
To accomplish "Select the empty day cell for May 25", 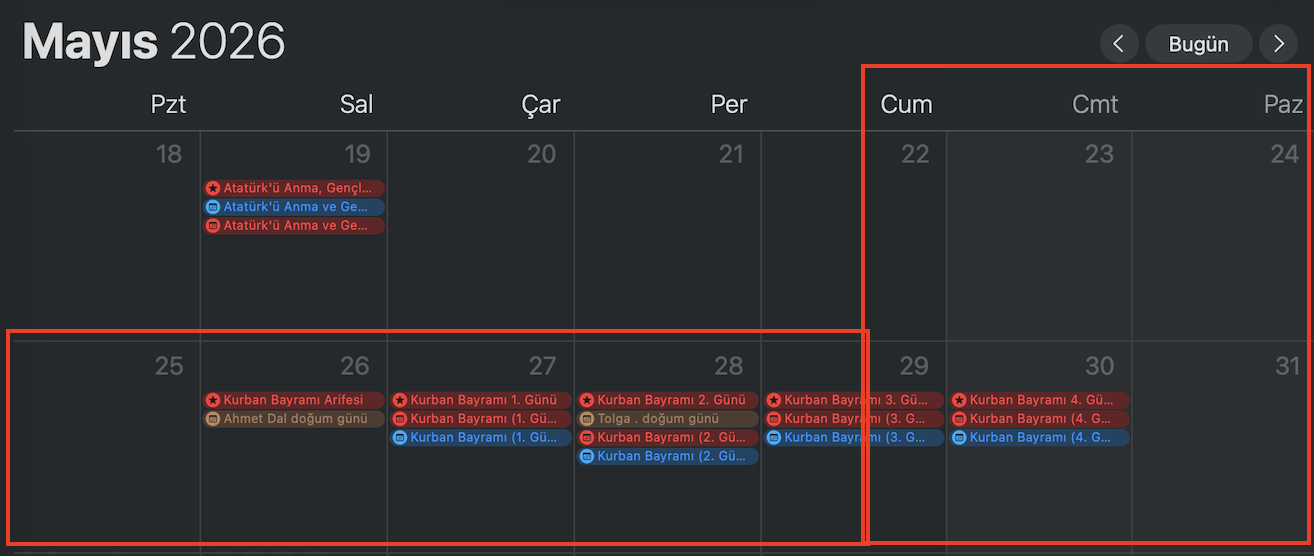I will click(x=105, y=460).
